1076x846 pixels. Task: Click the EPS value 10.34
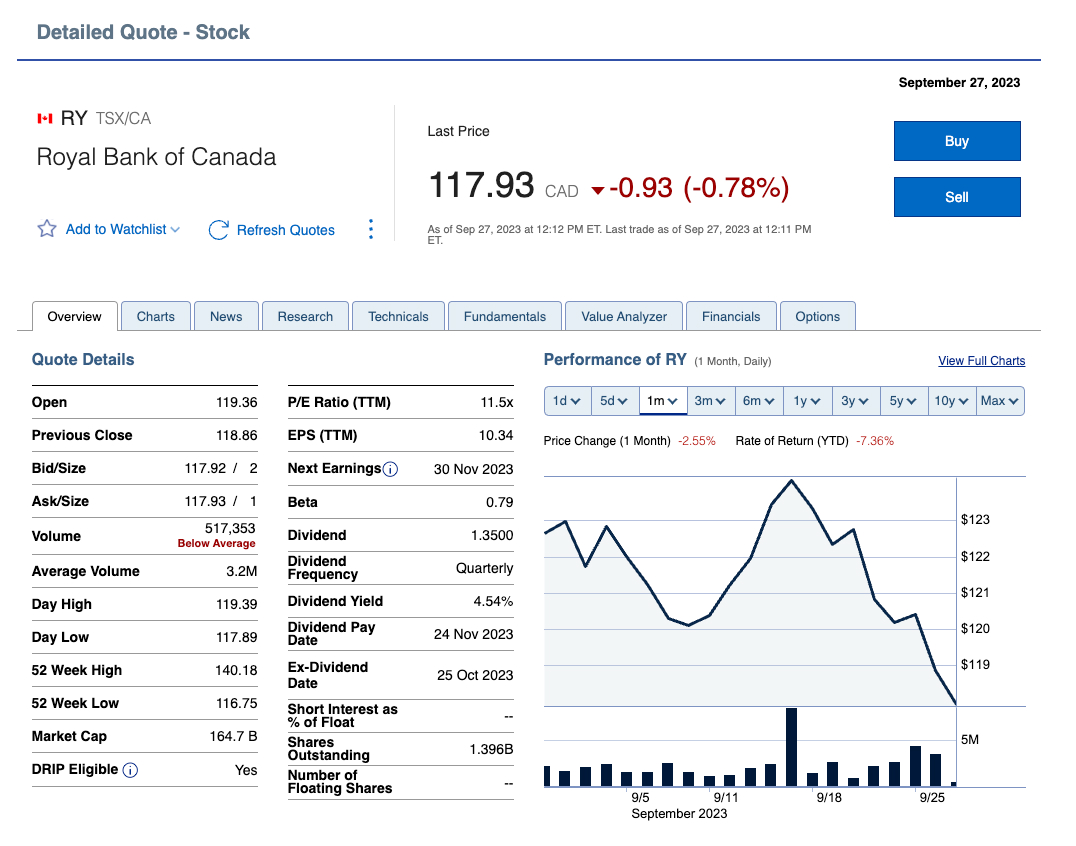(x=495, y=435)
